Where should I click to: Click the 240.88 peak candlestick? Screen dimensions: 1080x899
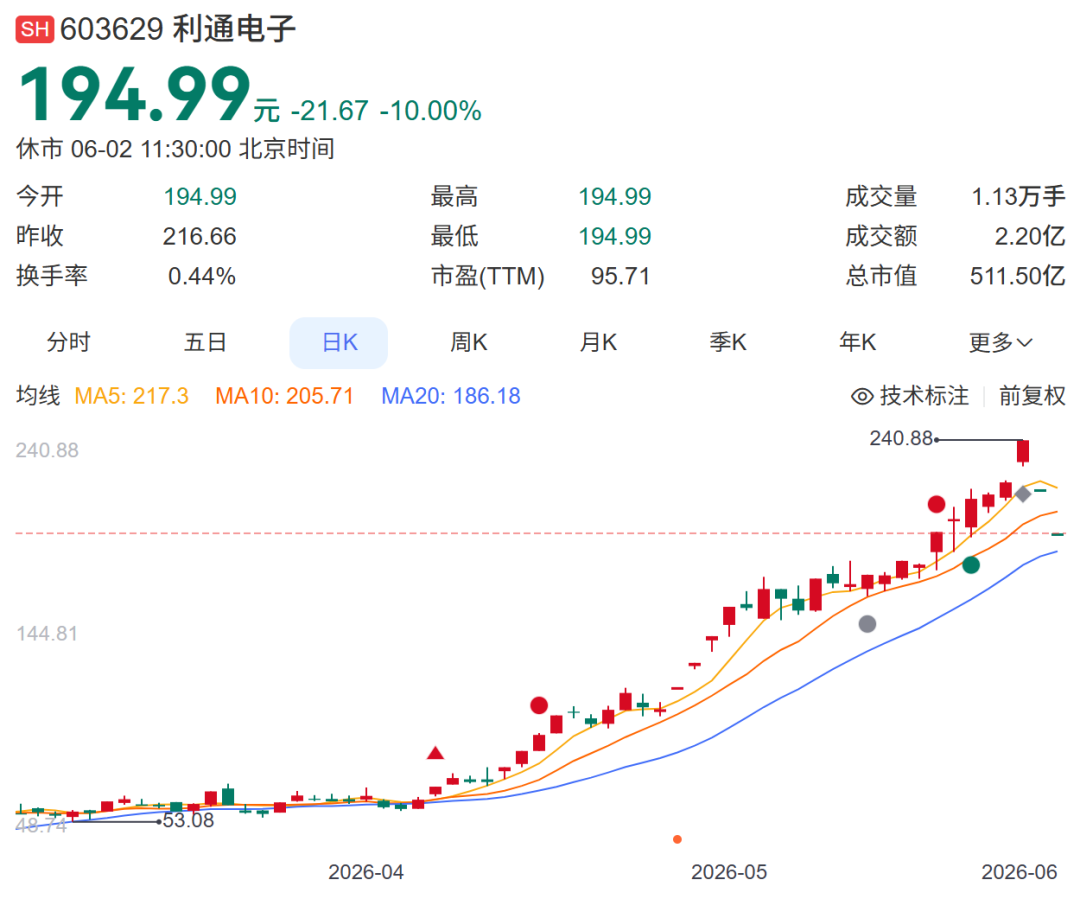(x=1024, y=452)
